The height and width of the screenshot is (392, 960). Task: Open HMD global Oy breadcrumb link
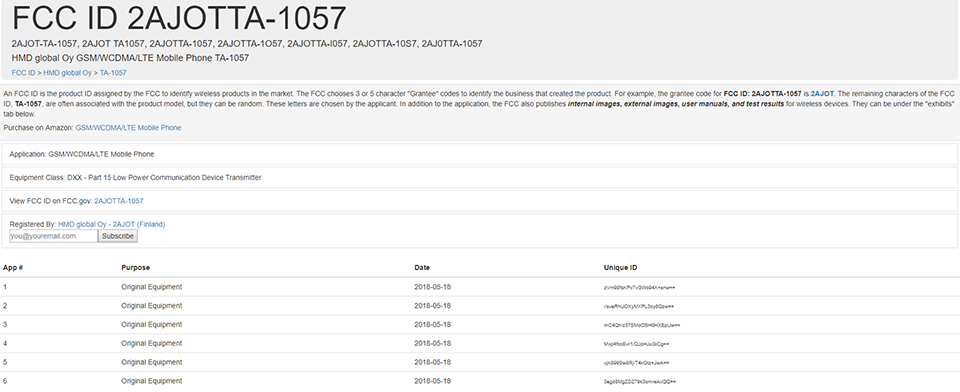pyautogui.click(x=67, y=73)
